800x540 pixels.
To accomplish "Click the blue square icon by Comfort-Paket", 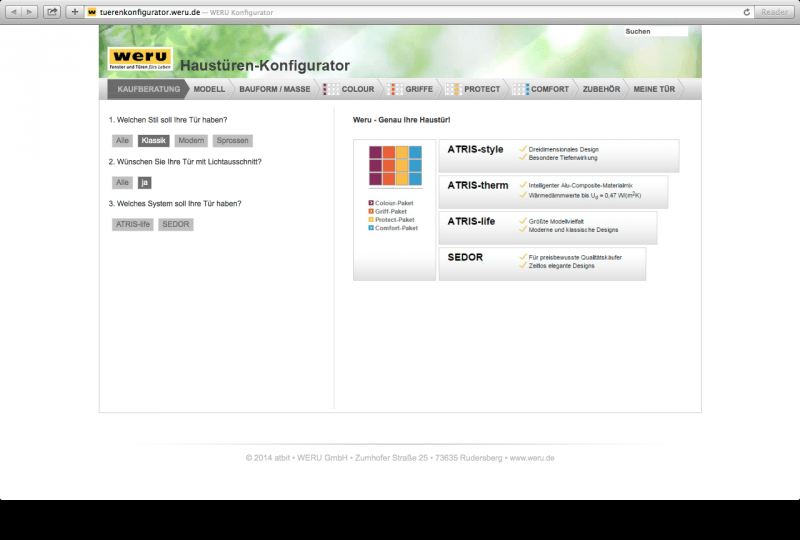I will [x=371, y=228].
